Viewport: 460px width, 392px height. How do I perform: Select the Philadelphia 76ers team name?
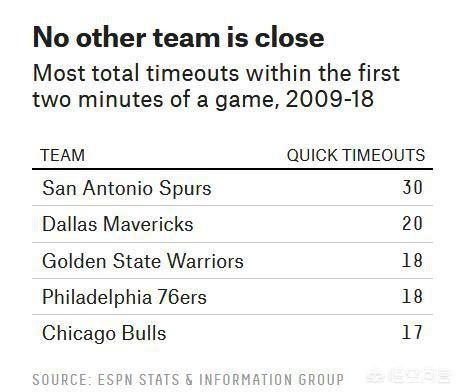[x=124, y=297]
